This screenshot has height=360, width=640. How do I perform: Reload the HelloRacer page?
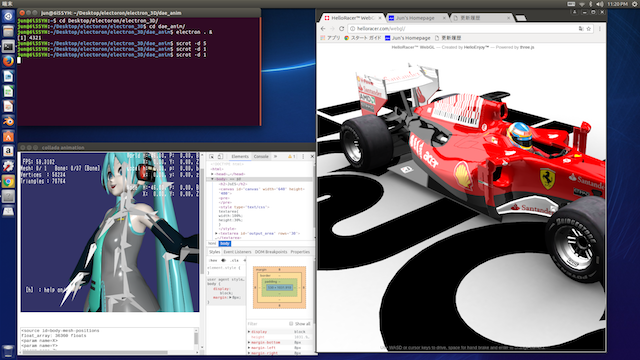pos(342,29)
